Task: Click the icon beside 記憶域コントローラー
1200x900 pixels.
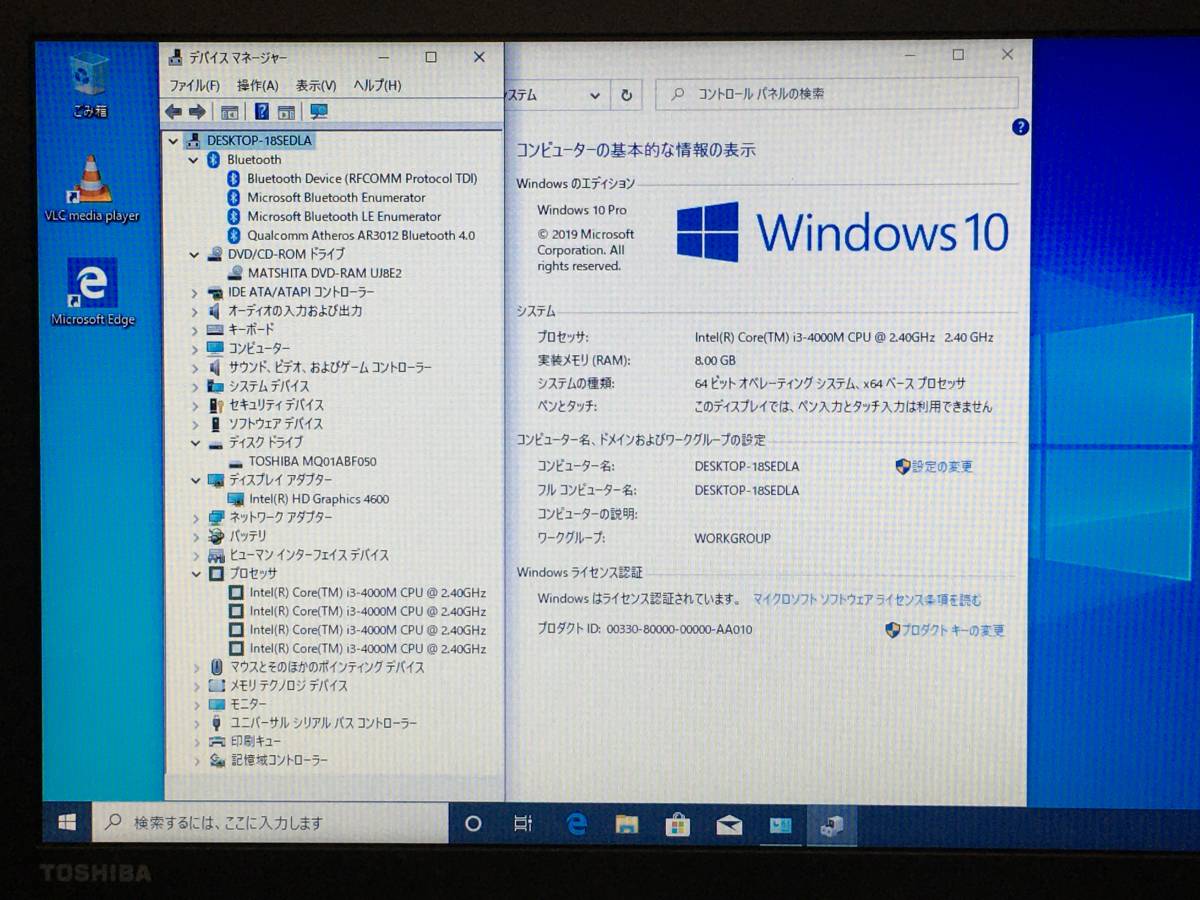Action: coord(216,761)
